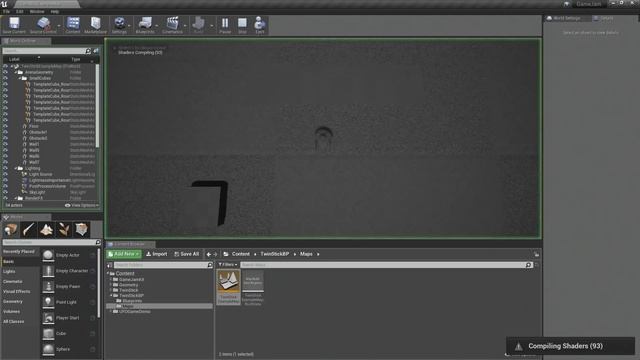The height and width of the screenshot is (360, 640).
Task: Open Build options dropdown arrow
Action: coord(211,26)
